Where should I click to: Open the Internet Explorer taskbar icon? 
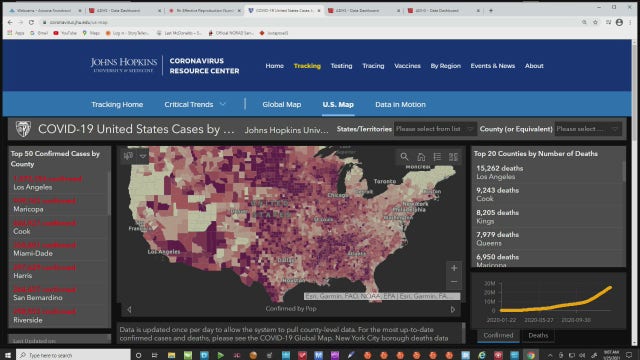click(482, 355)
